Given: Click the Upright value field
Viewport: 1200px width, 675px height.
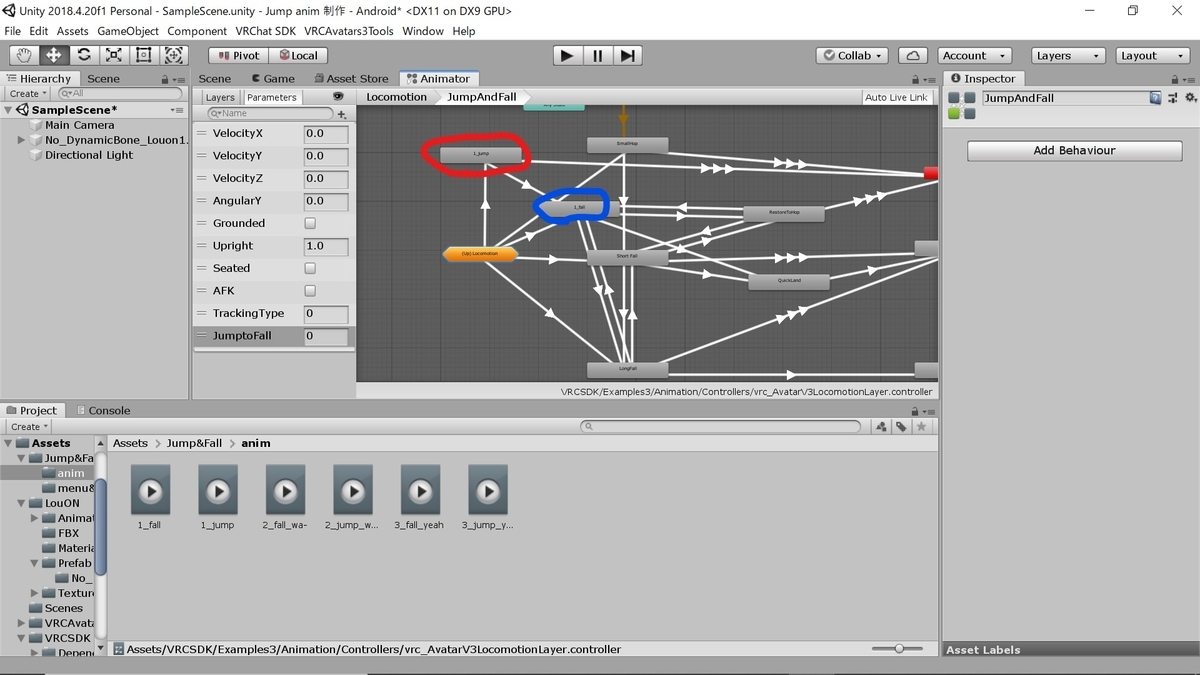Looking at the screenshot, I should [326, 246].
